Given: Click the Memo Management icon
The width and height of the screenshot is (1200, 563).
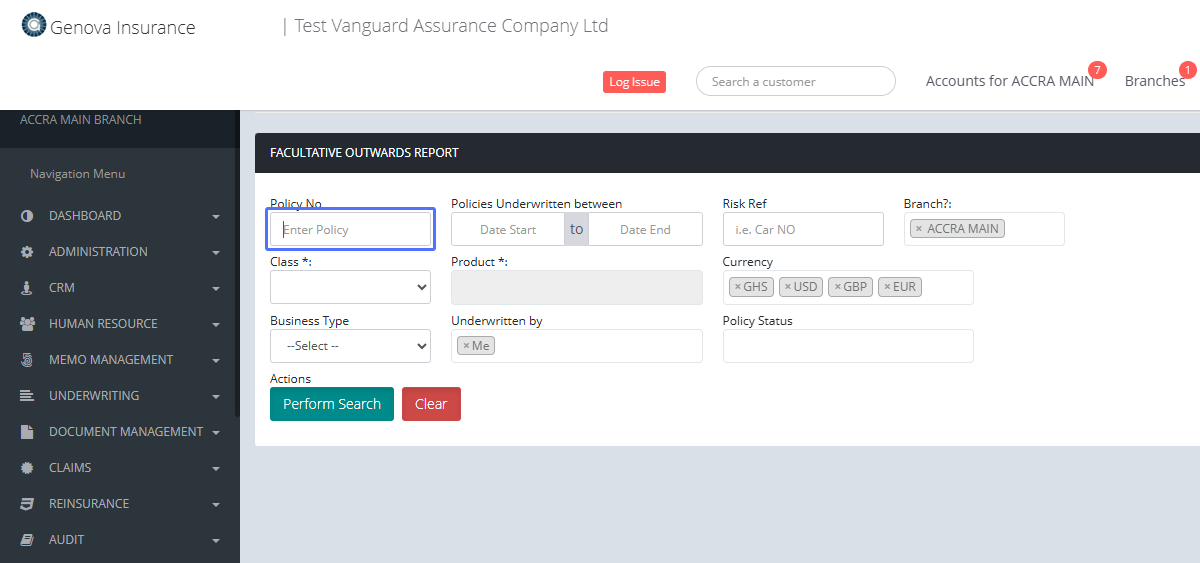Looking at the screenshot, I should coord(27,360).
